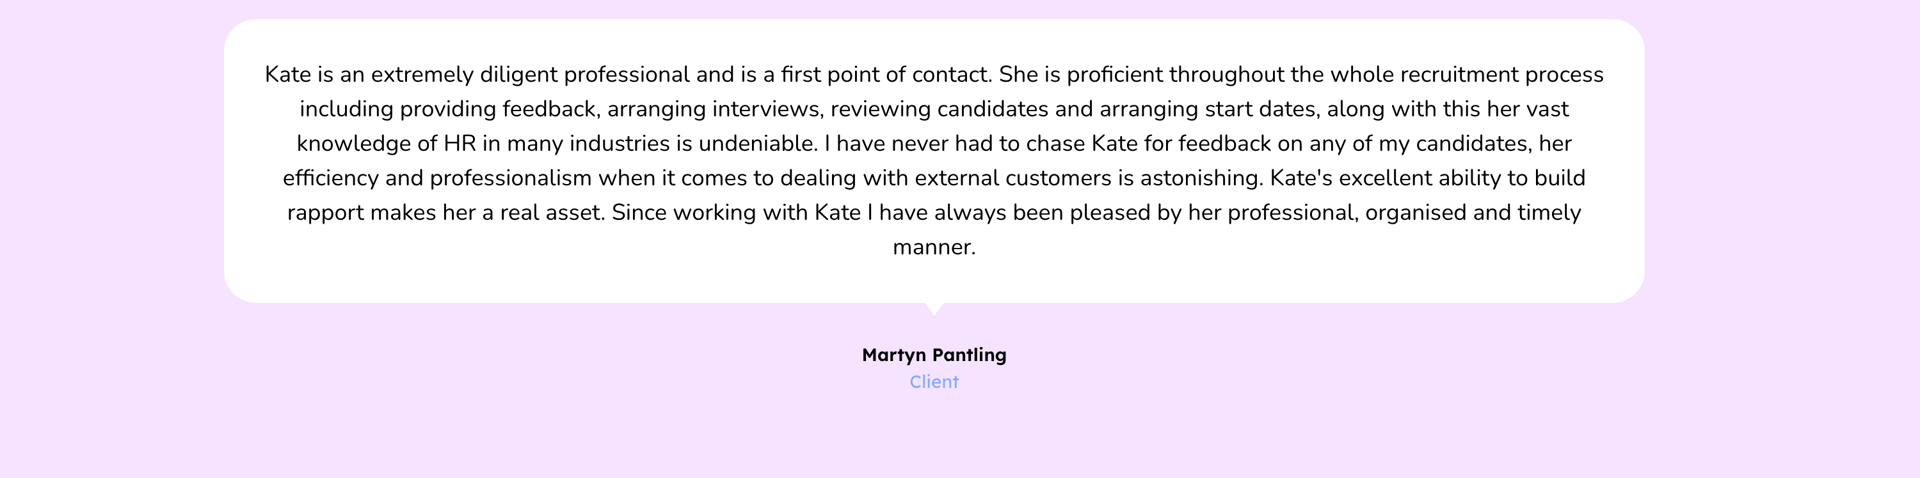Select the Client role label
Viewport: 1920px width, 478px height.
(934, 382)
